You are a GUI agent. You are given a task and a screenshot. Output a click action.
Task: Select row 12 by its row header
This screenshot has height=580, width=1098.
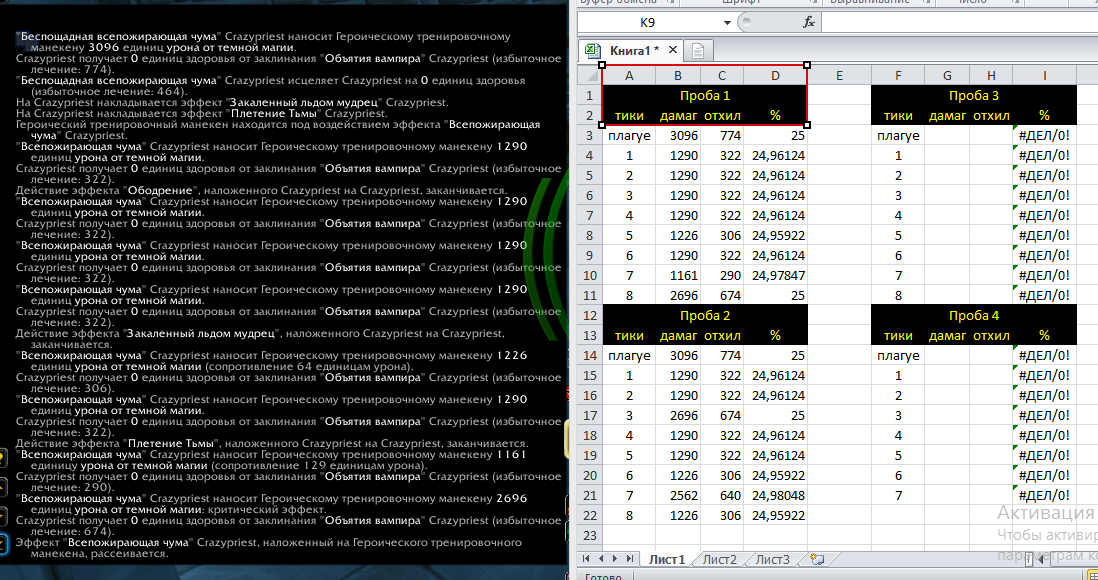590,315
